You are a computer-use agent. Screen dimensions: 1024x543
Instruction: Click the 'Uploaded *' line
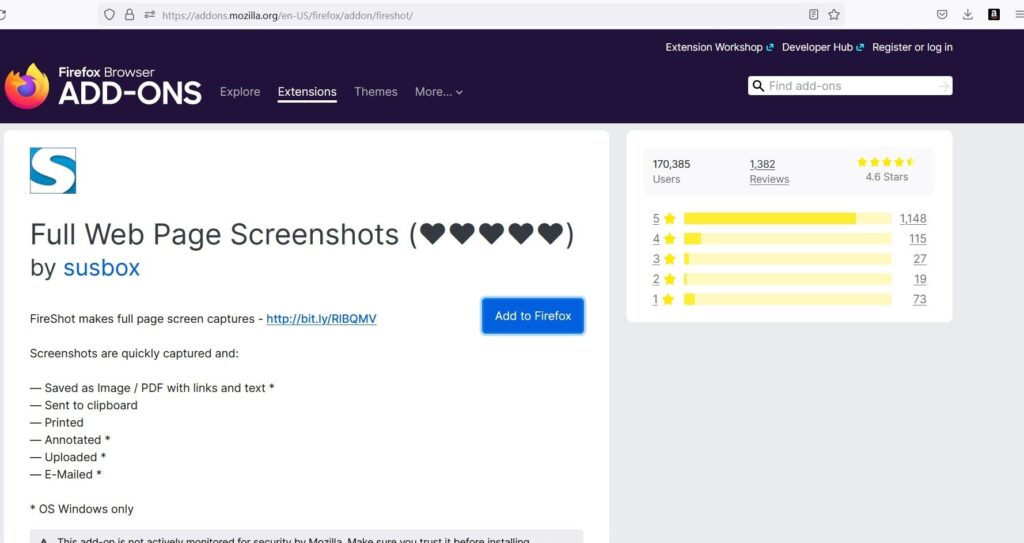pyautogui.click(x=68, y=457)
